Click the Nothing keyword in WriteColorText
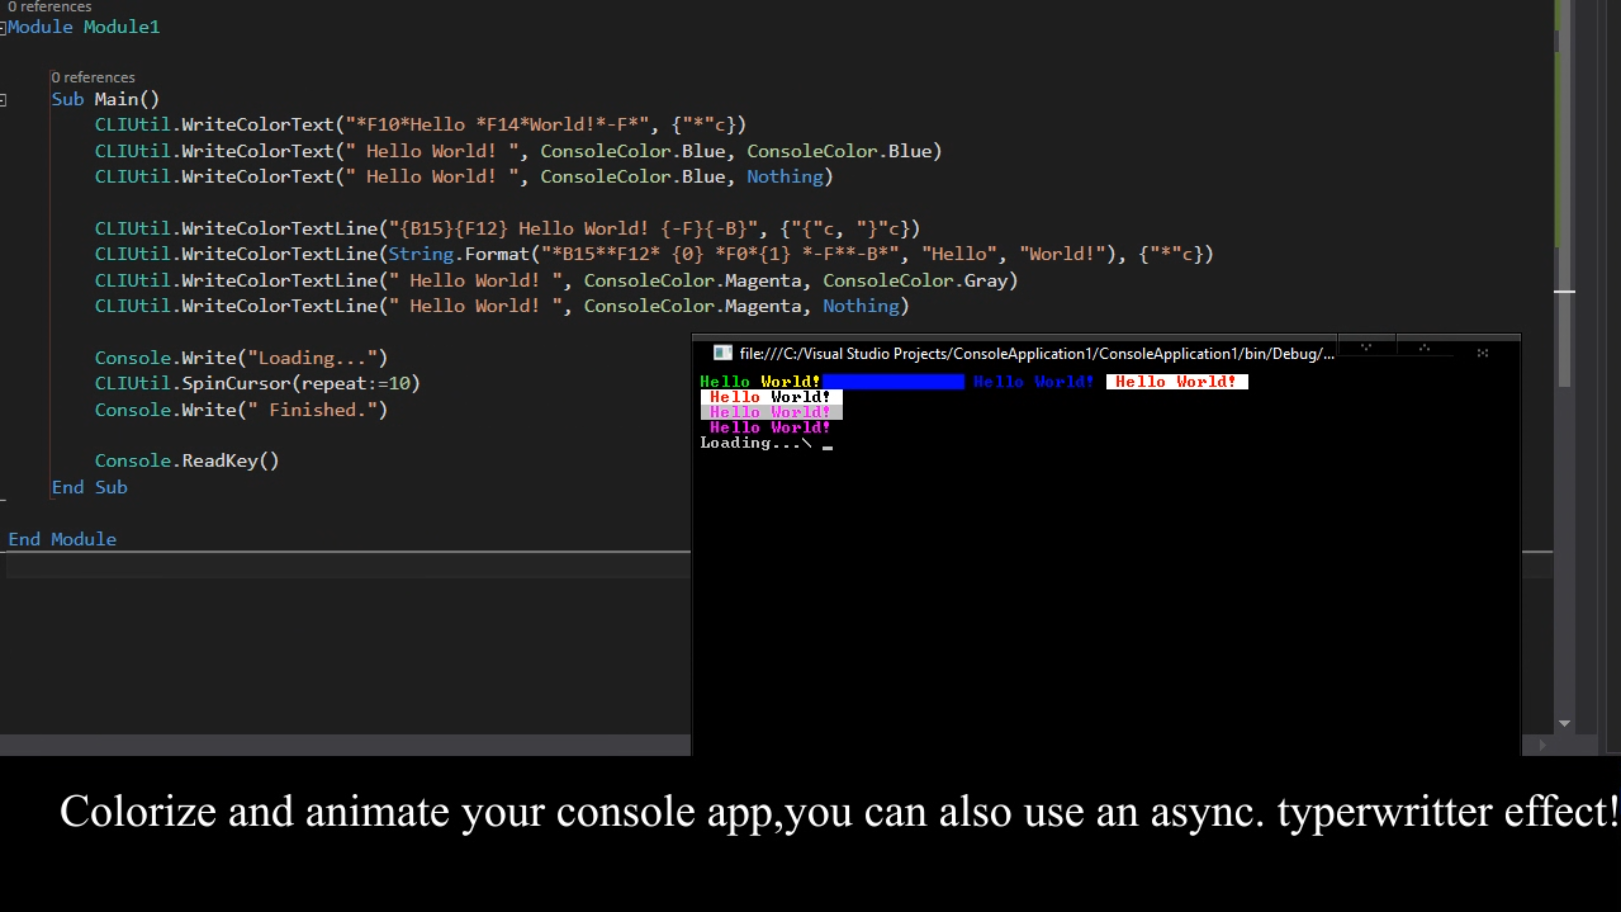Image resolution: width=1621 pixels, height=912 pixels. coord(785,176)
